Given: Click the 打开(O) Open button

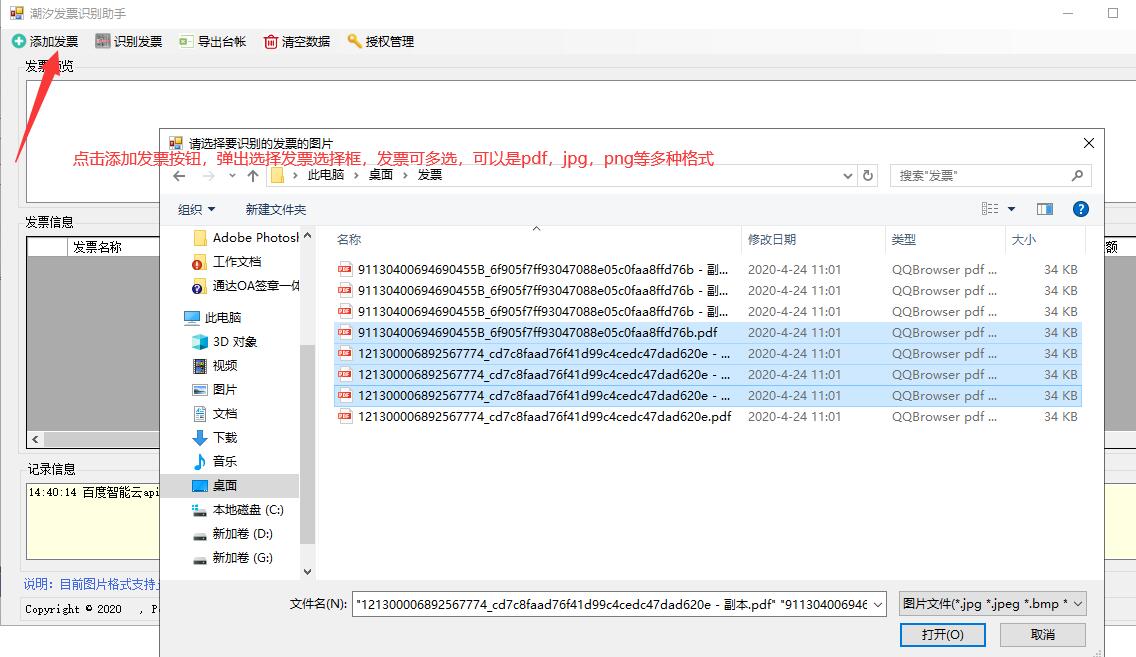Looking at the screenshot, I should 942,634.
